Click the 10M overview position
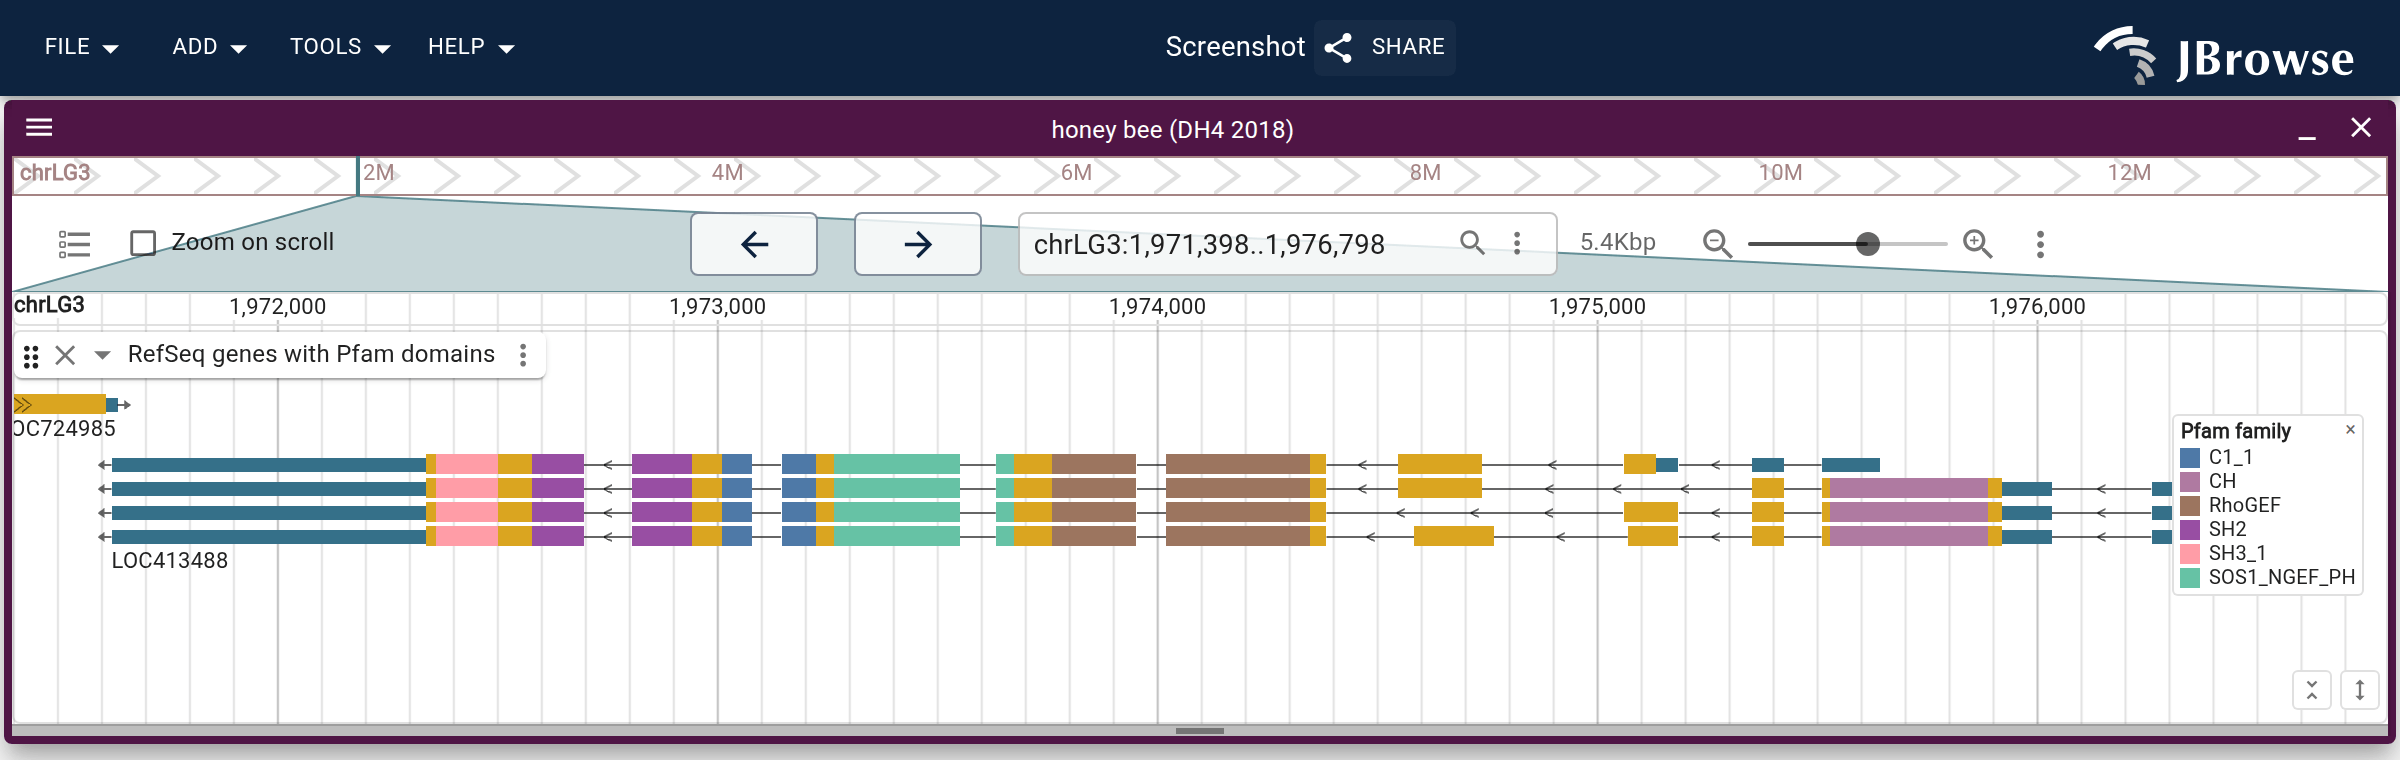 [x=1780, y=173]
